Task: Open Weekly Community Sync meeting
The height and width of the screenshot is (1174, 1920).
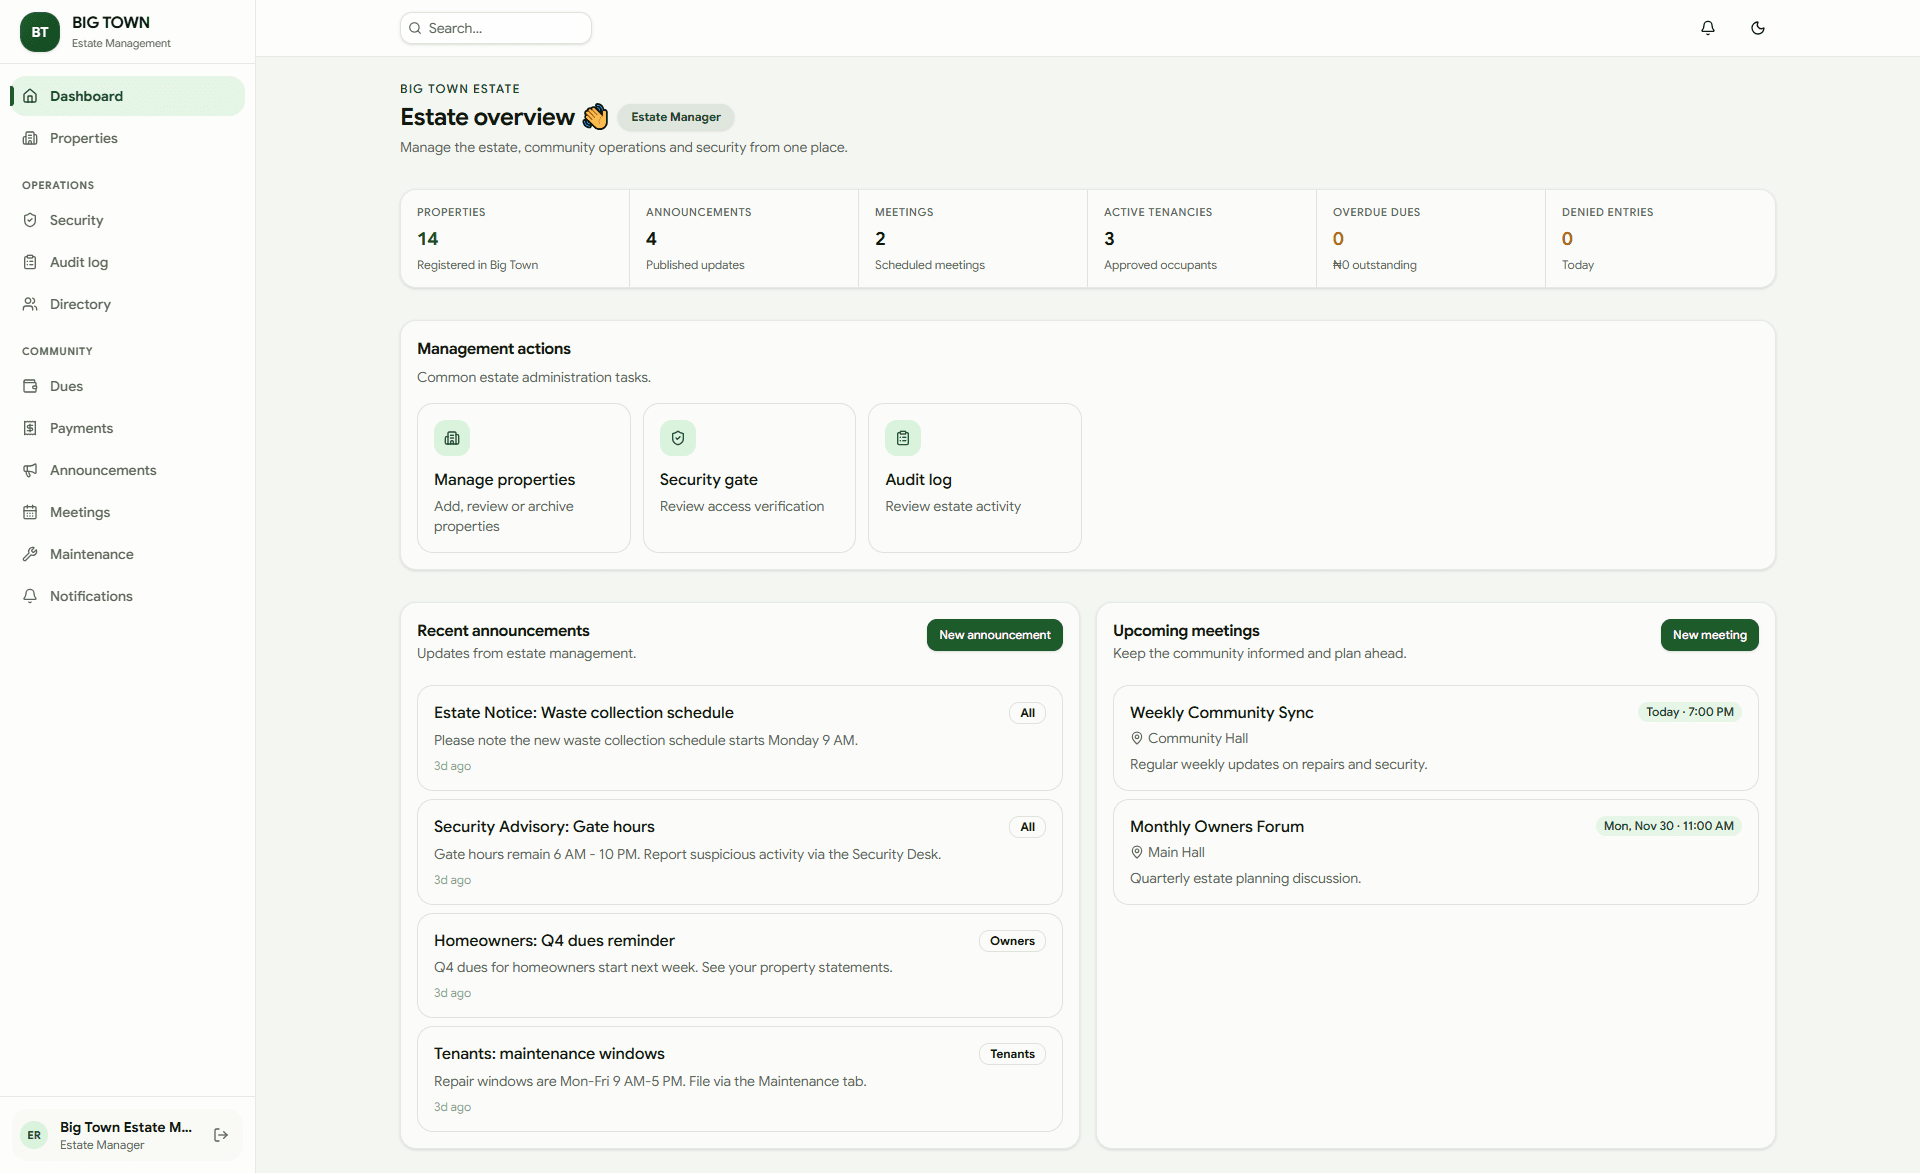Action: pyautogui.click(x=1436, y=738)
